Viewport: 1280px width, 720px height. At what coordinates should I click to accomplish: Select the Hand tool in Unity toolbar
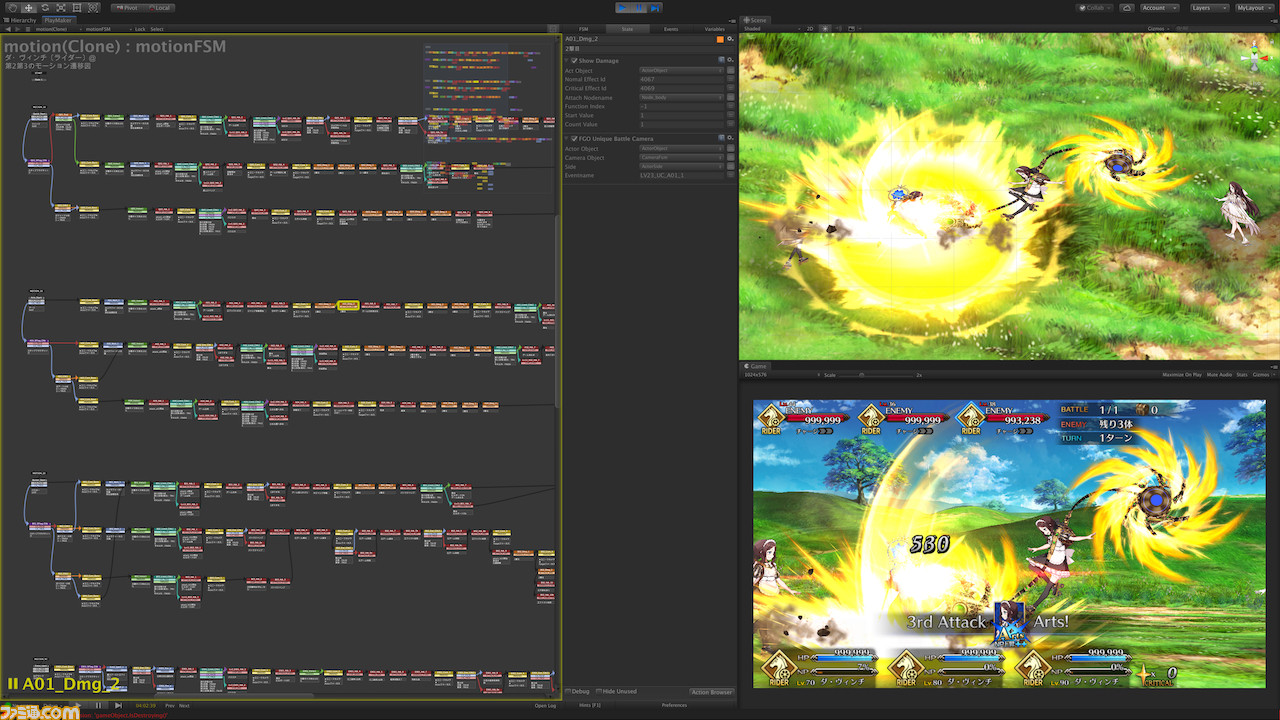pyautogui.click(x=11, y=7)
